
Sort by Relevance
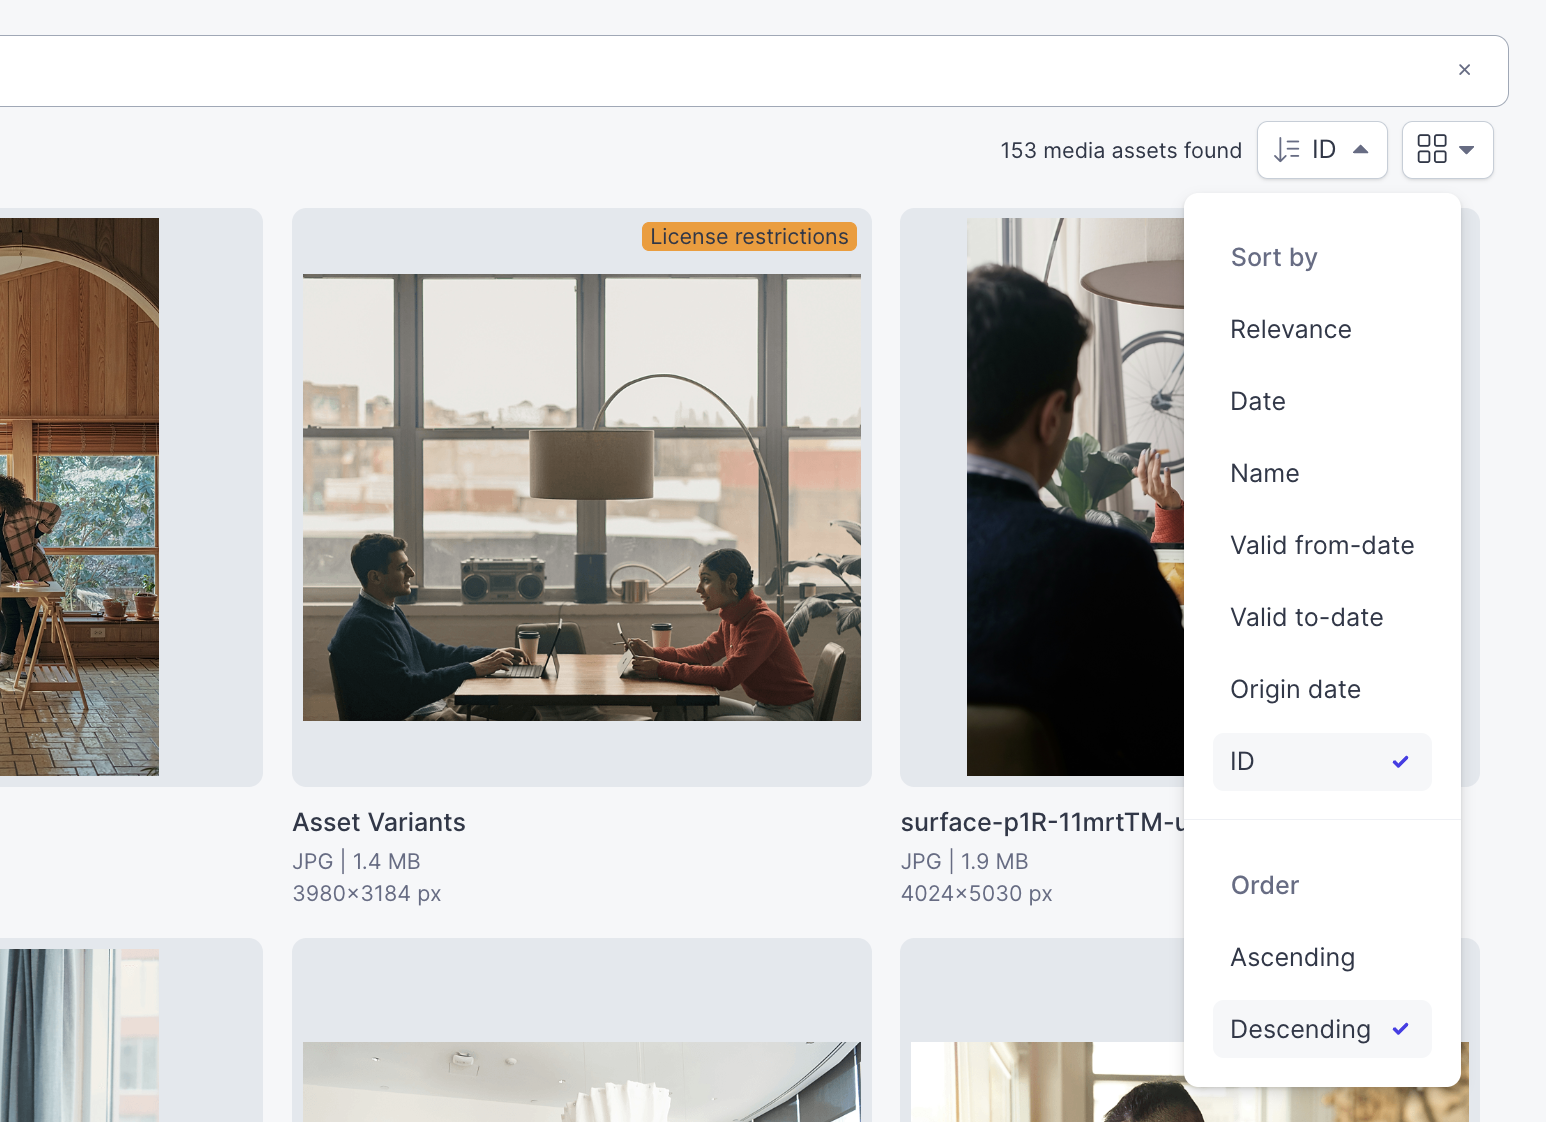click(1322, 329)
